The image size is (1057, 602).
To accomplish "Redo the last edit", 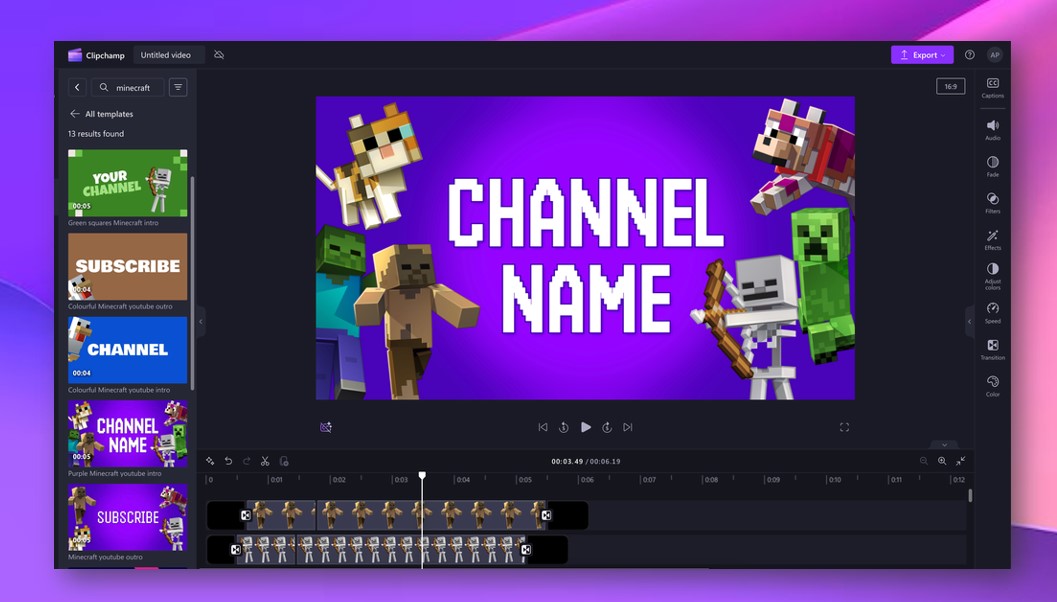I will (247, 461).
